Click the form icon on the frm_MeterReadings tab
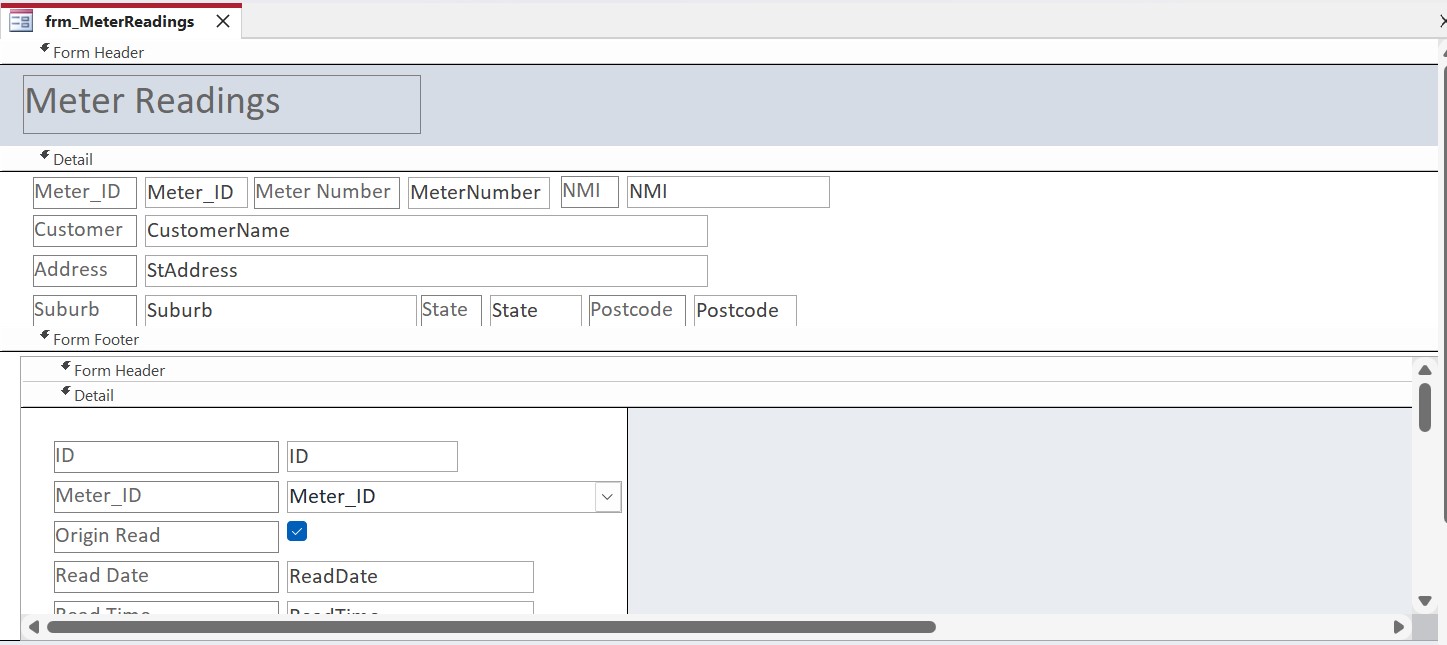The image size is (1447, 645). [x=20, y=20]
